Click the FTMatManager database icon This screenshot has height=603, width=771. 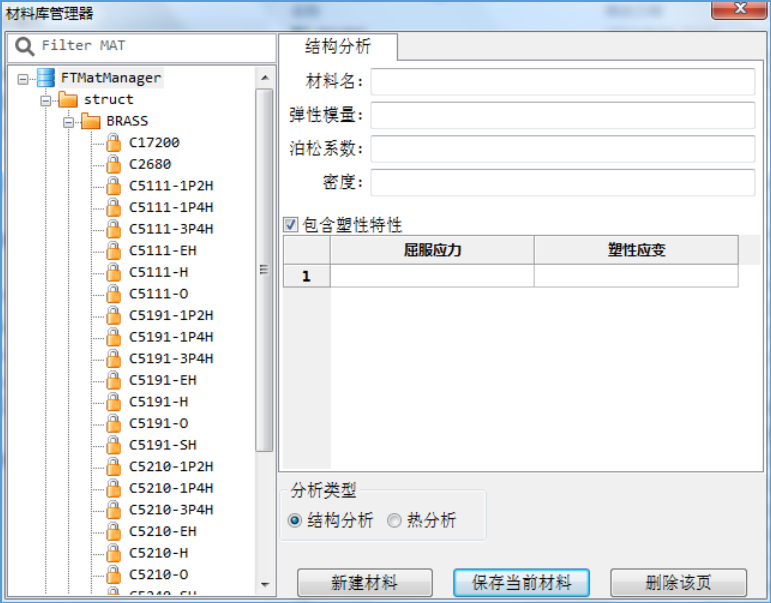(45, 78)
